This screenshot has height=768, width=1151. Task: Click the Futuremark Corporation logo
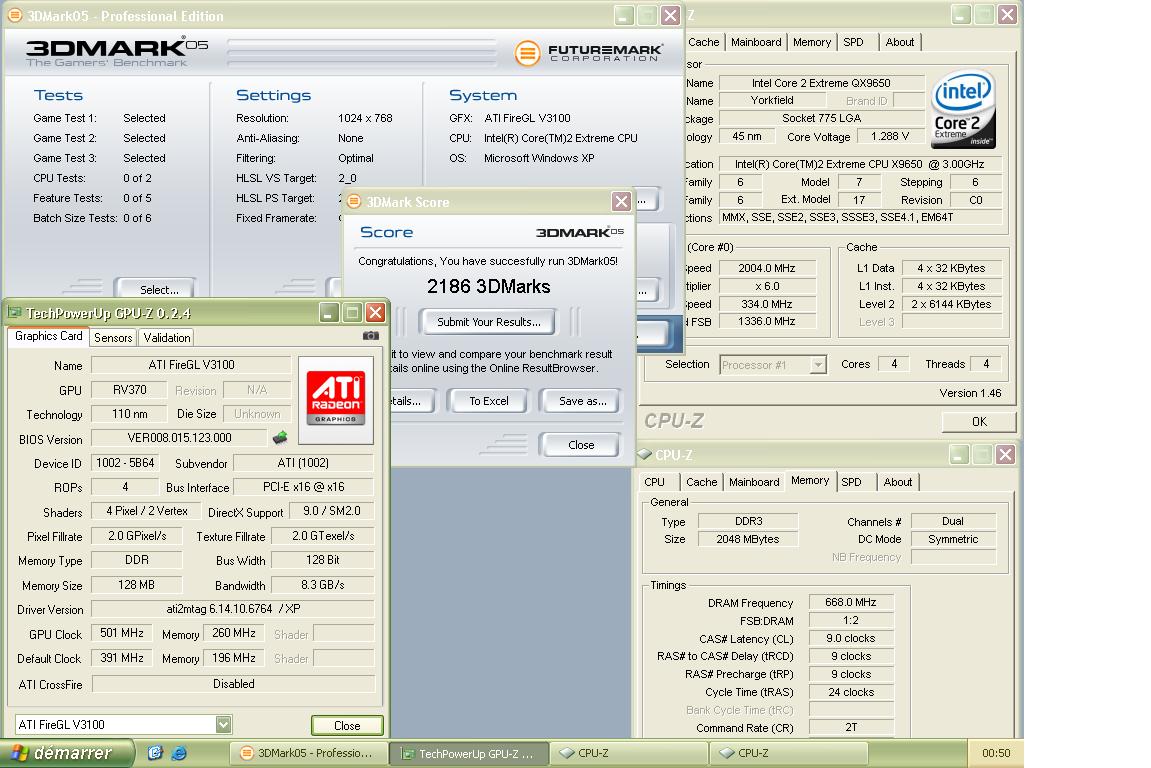point(588,52)
